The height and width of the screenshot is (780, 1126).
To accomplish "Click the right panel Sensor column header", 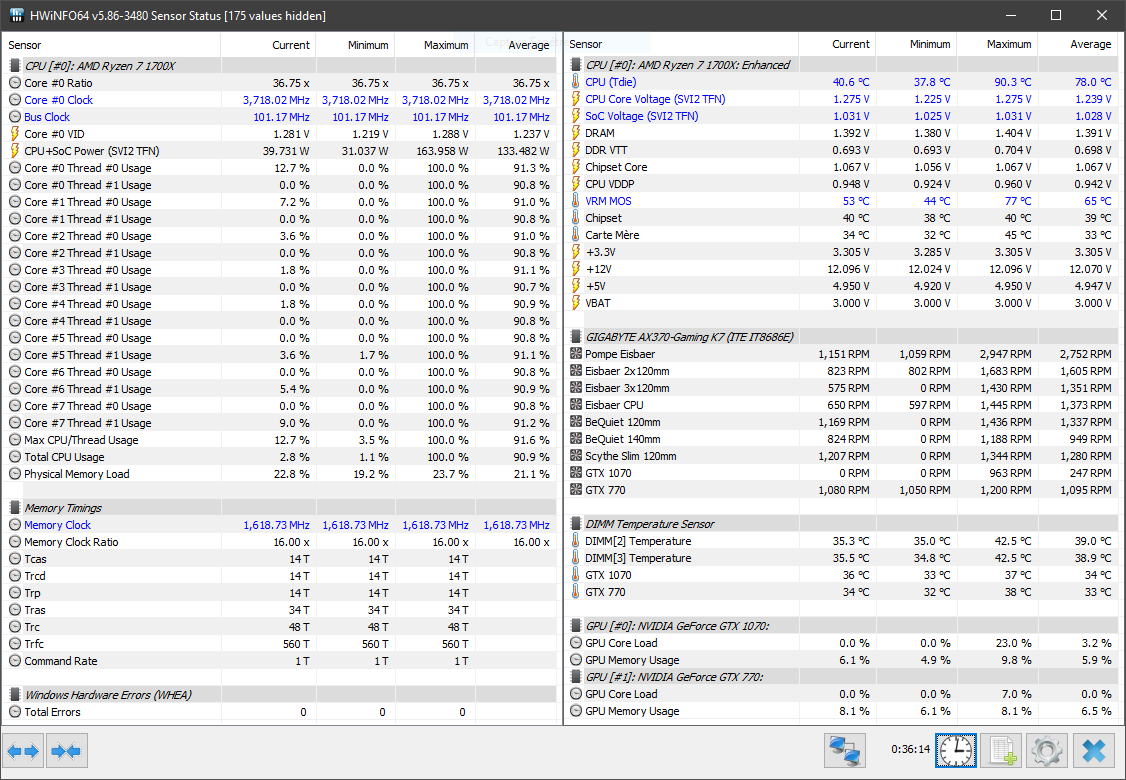I will [x=681, y=44].
